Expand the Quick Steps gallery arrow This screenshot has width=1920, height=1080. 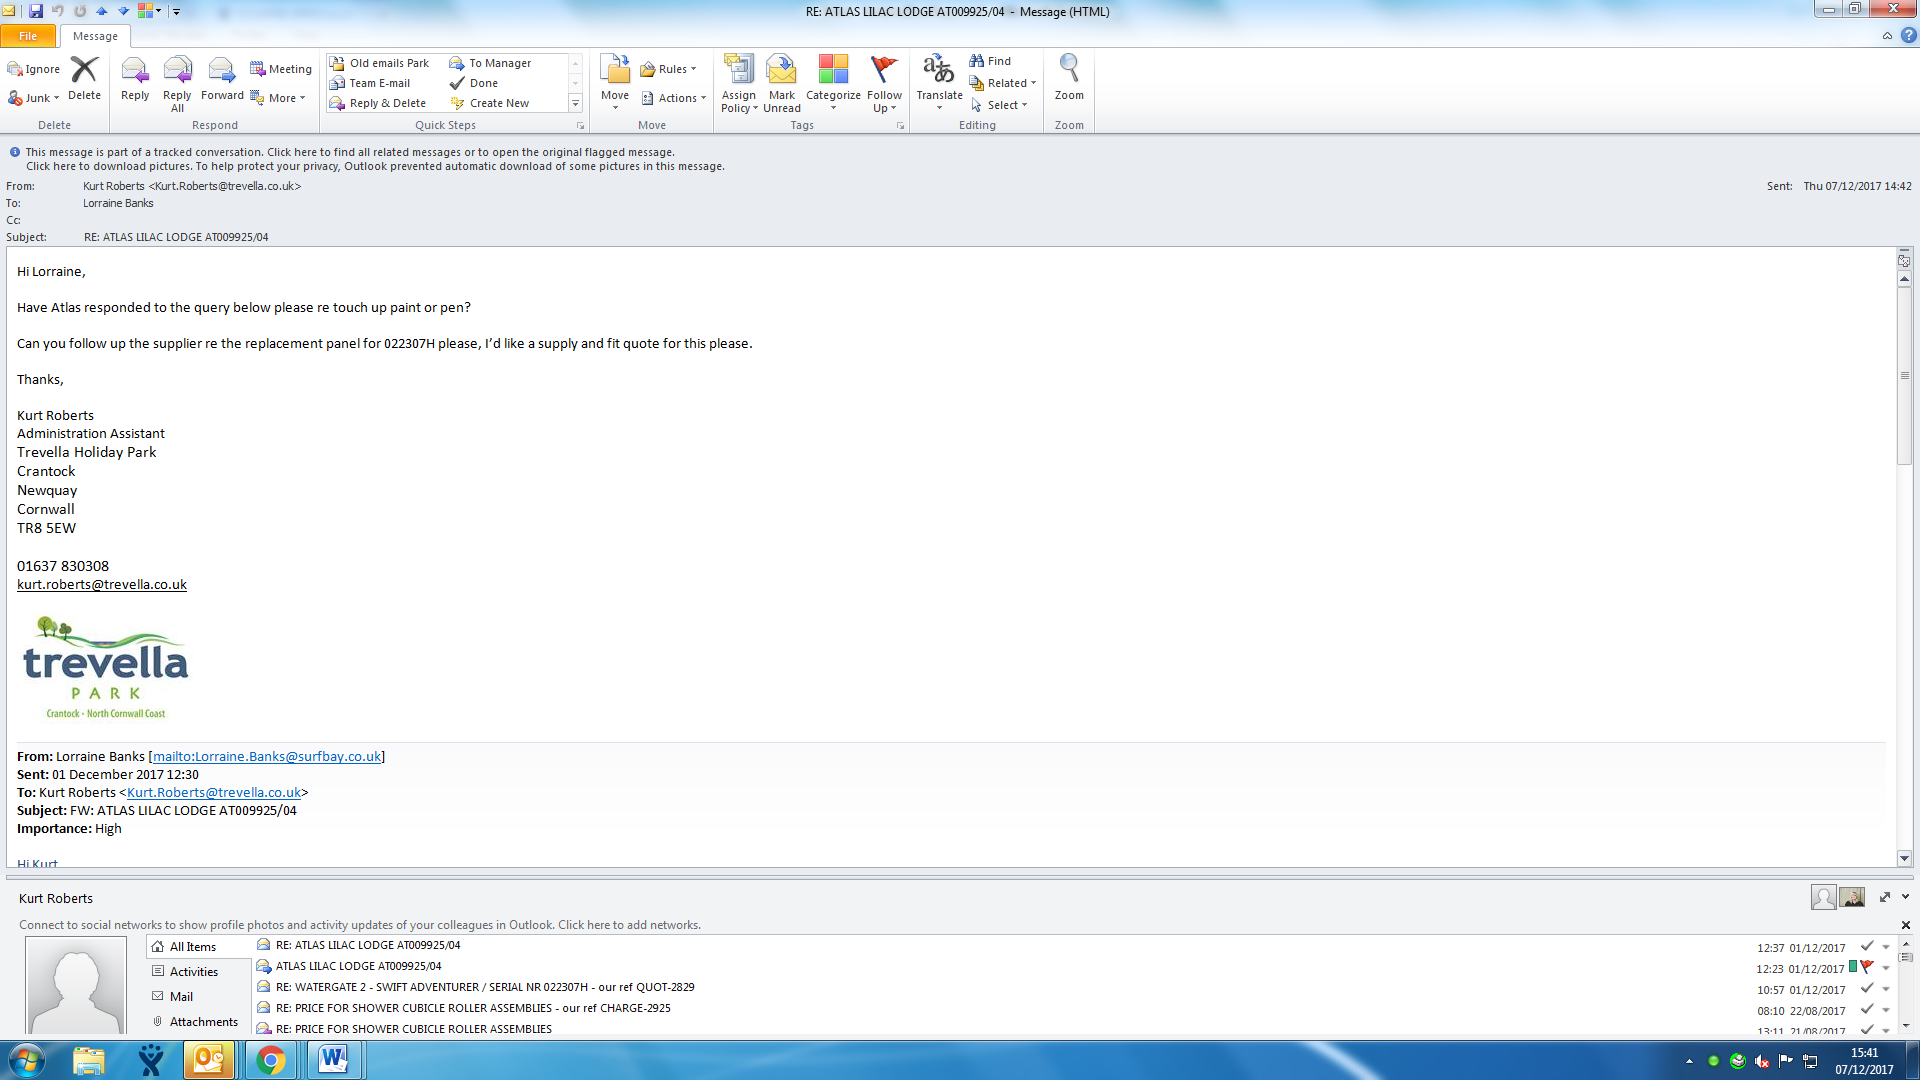coord(575,104)
